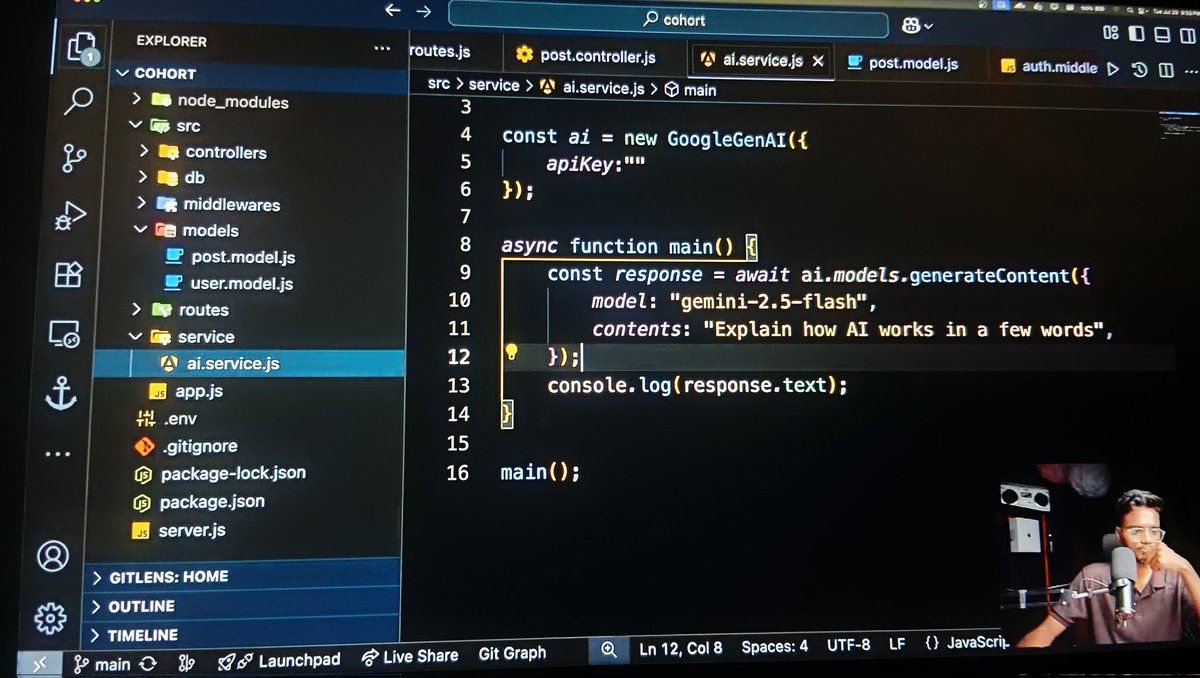The height and width of the screenshot is (678, 1200).
Task: Close the ai.service.js tab
Action: pyautogui.click(x=818, y=61)
